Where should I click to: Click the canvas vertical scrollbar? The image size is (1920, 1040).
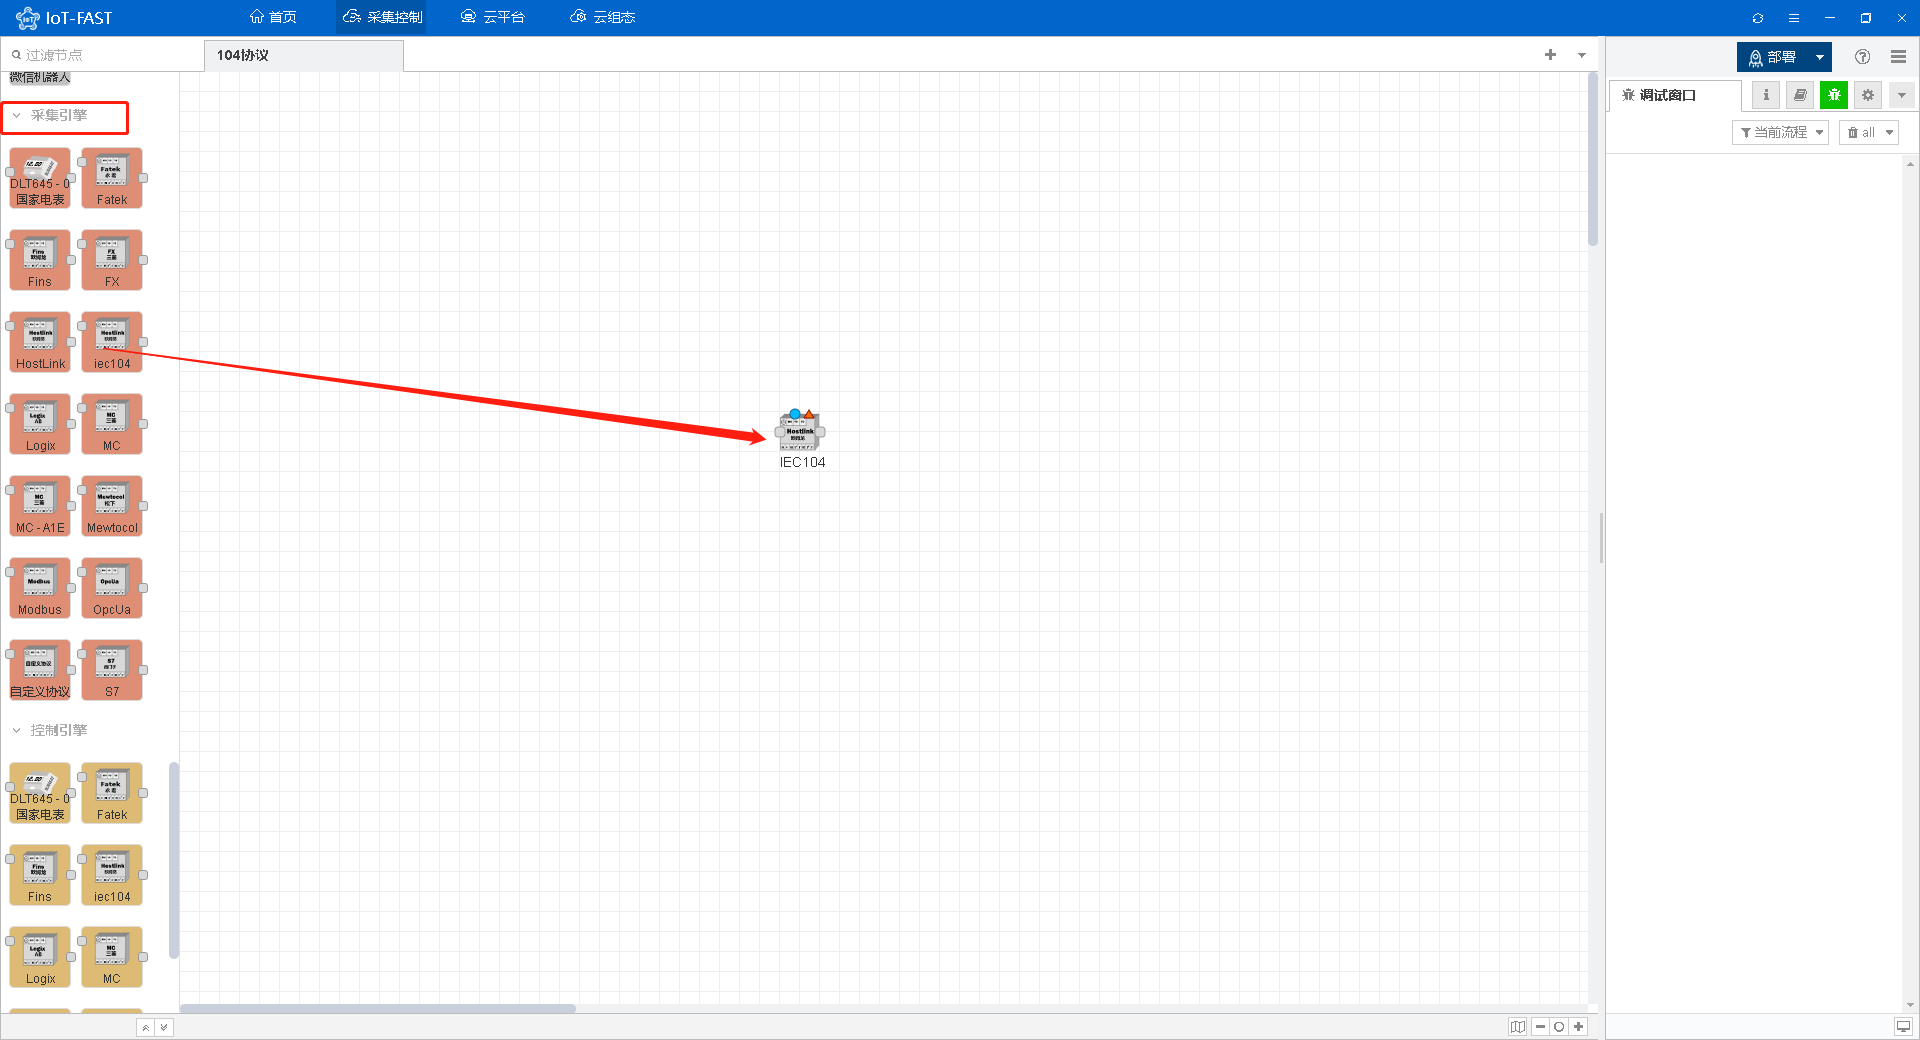coord(1593,160)
